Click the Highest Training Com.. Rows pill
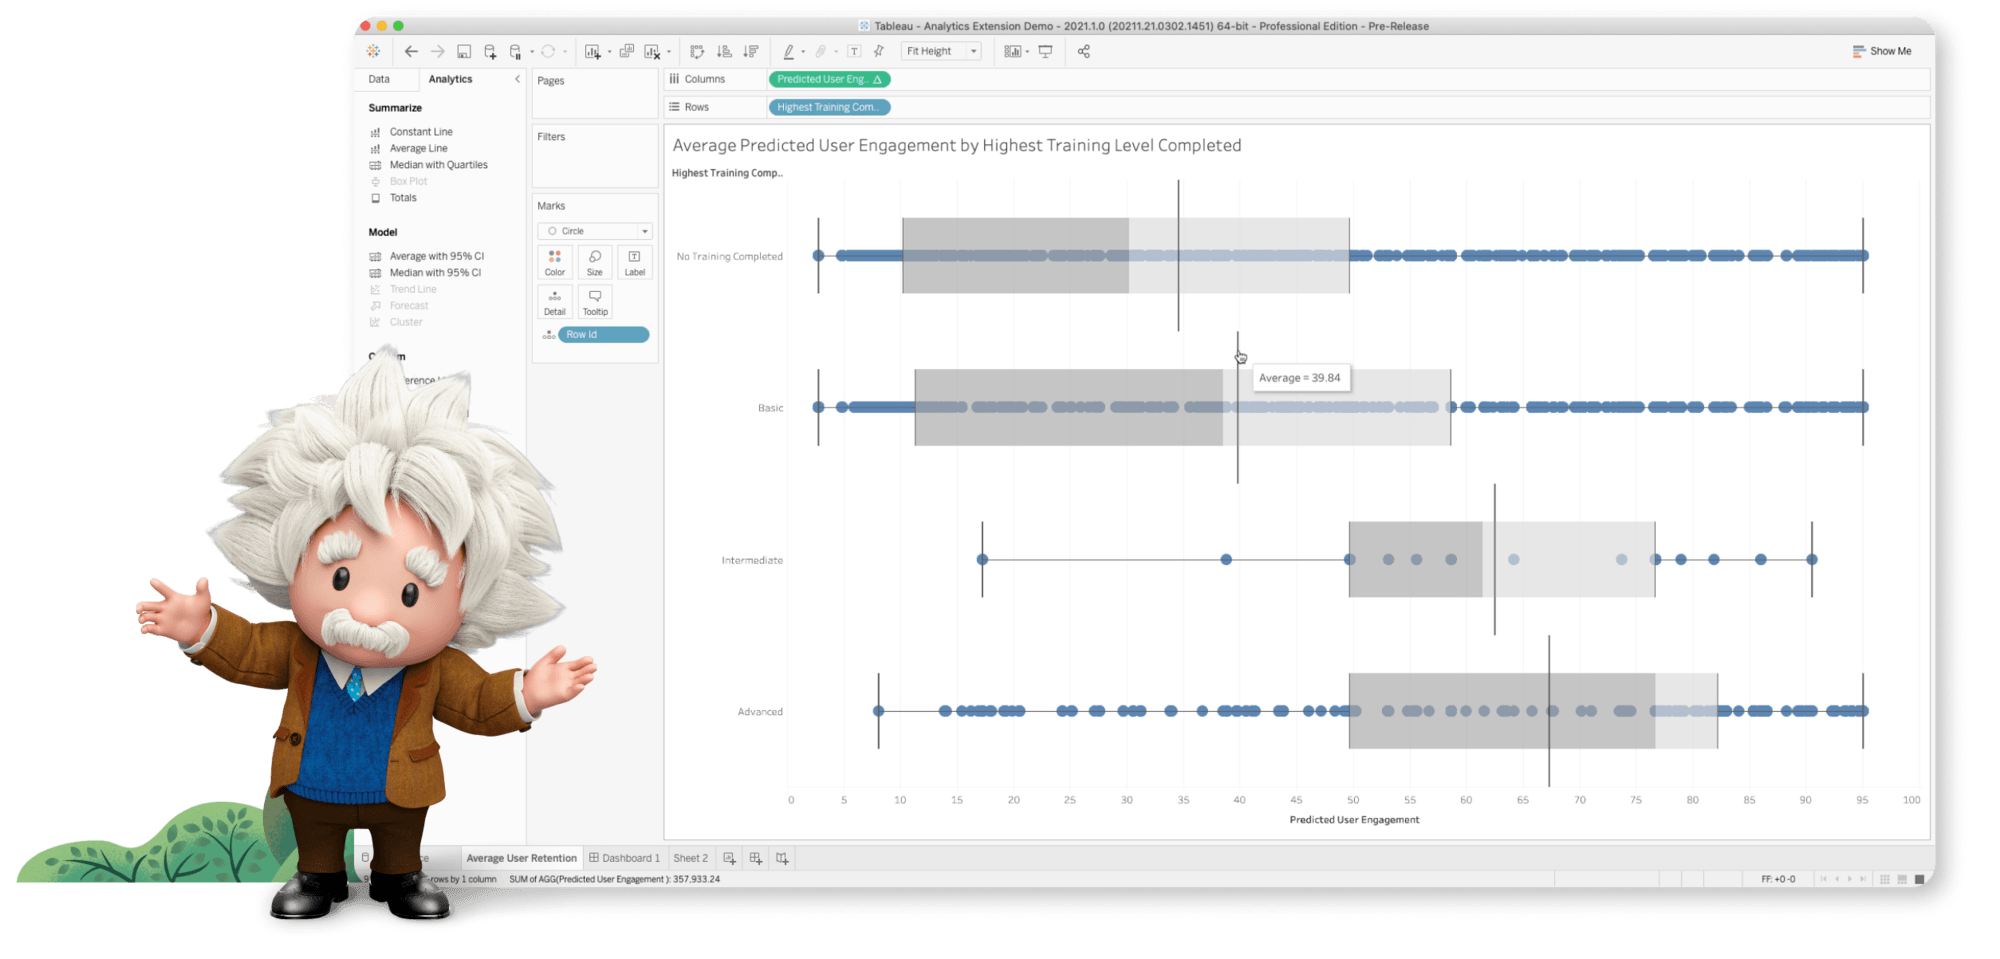The width and height of the screenshot is (2000, 959). (829, 107)
